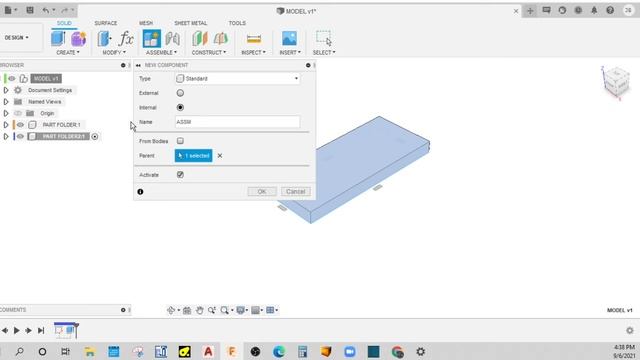Screen dimensions: 640x360
Task: Expand the Origin tree node
Action: coord(6,113)
